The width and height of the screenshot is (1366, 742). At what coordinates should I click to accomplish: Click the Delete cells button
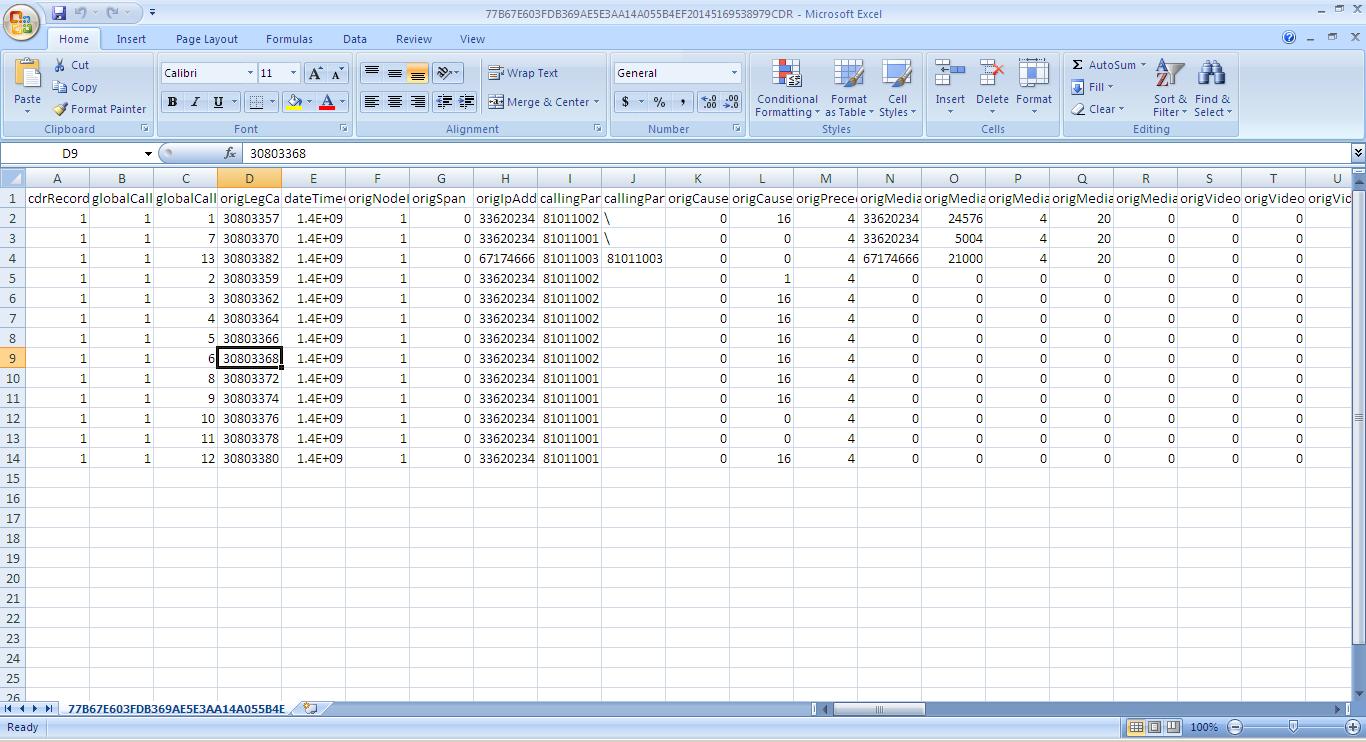(992, 88)
